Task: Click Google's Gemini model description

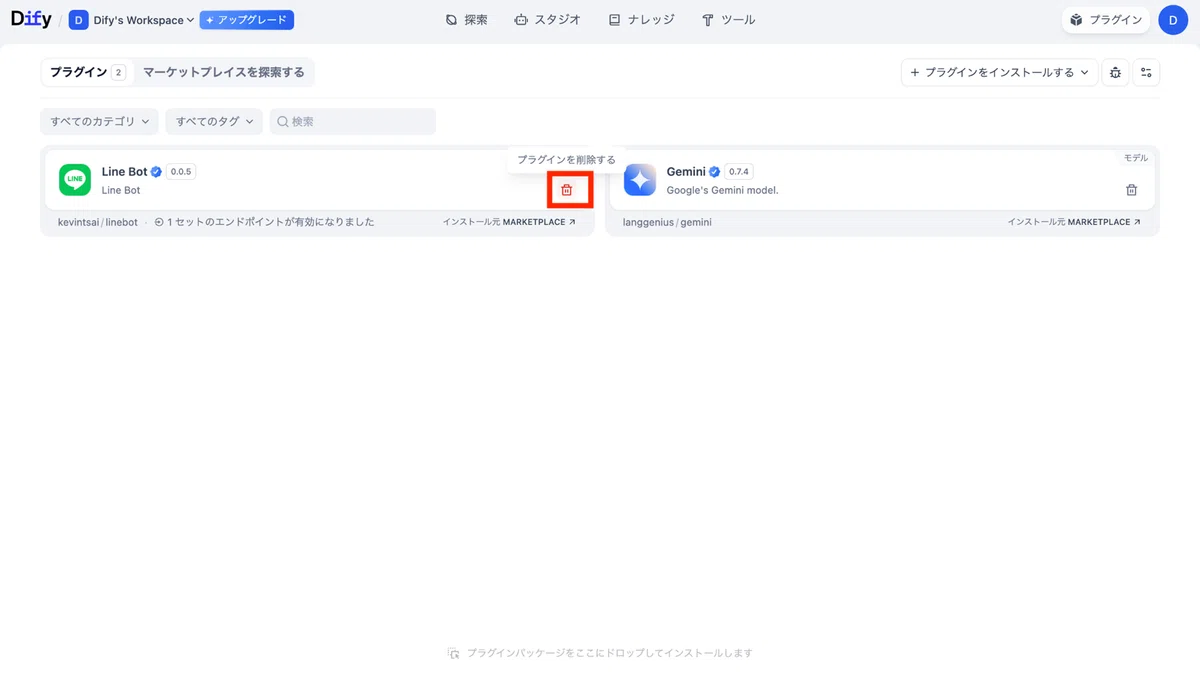Action: click(722, 190)
